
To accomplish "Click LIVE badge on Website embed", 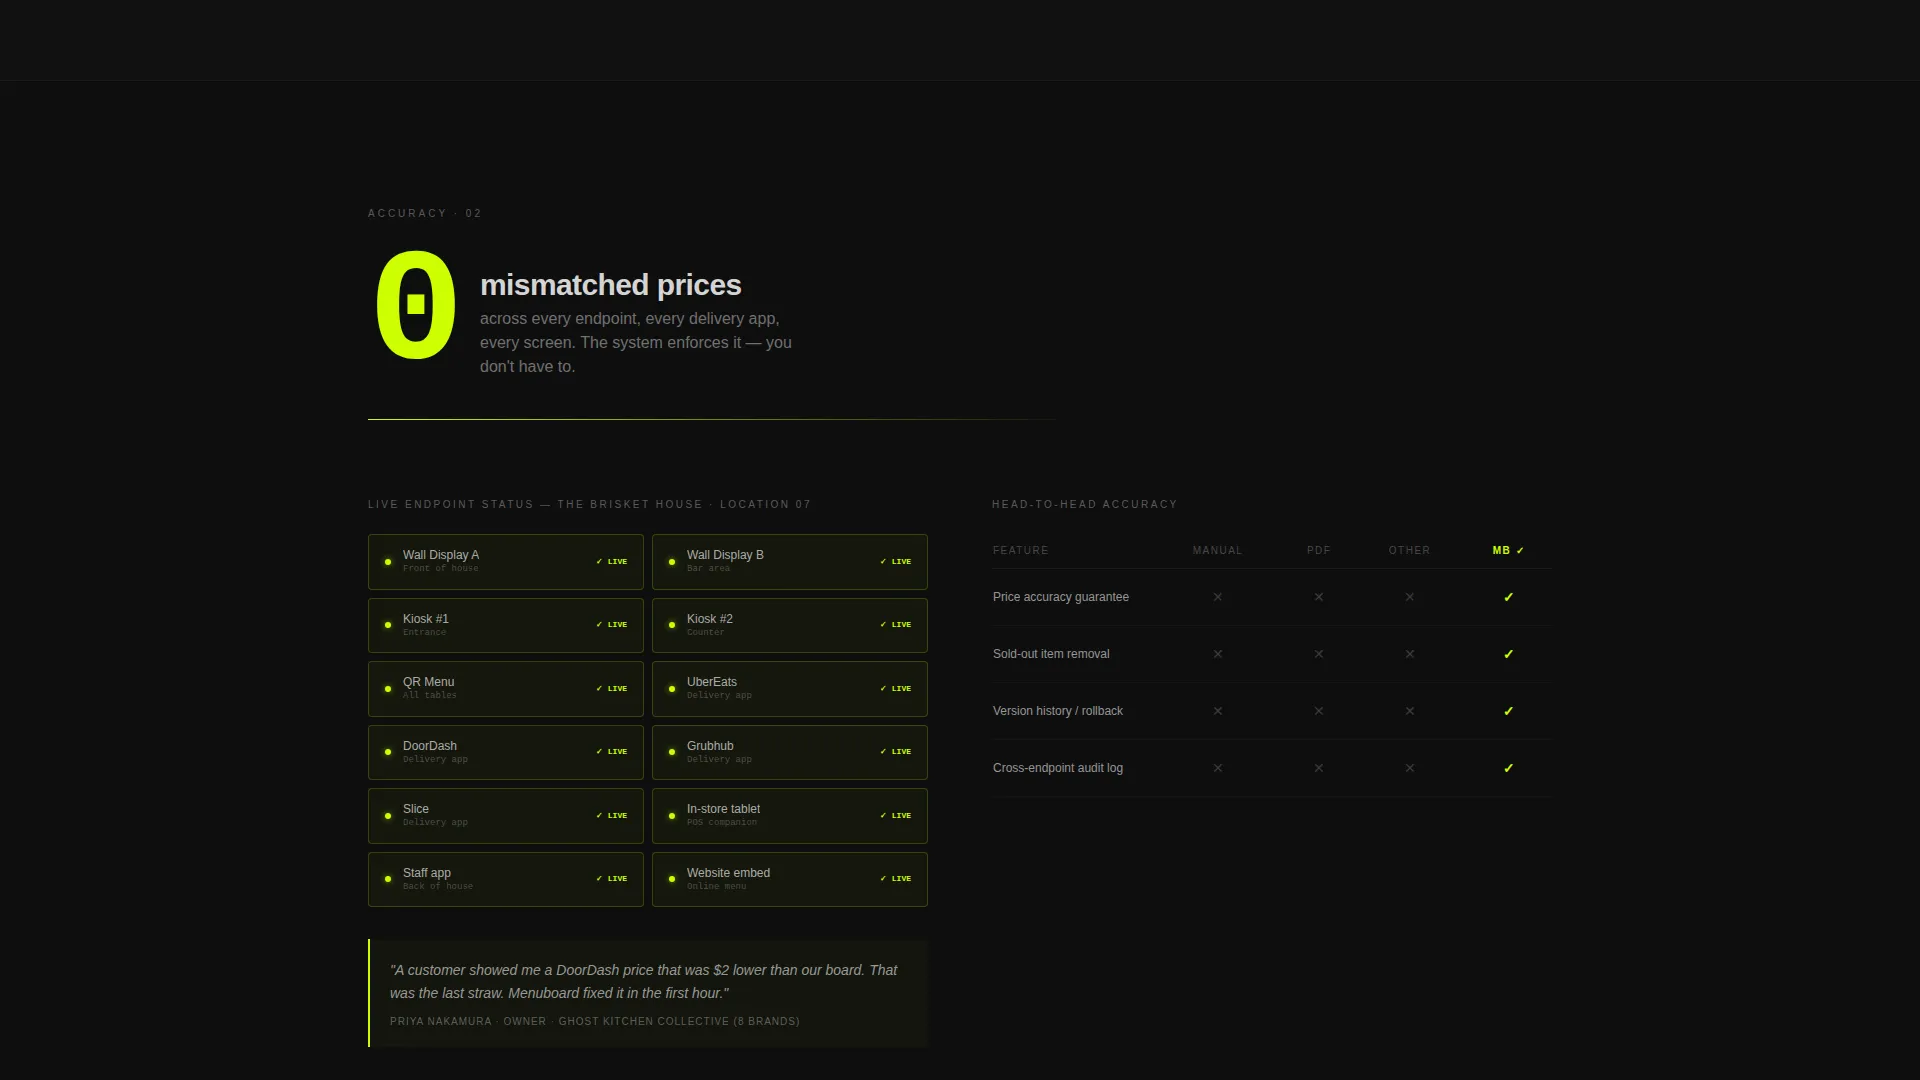I will click(896, 879).
